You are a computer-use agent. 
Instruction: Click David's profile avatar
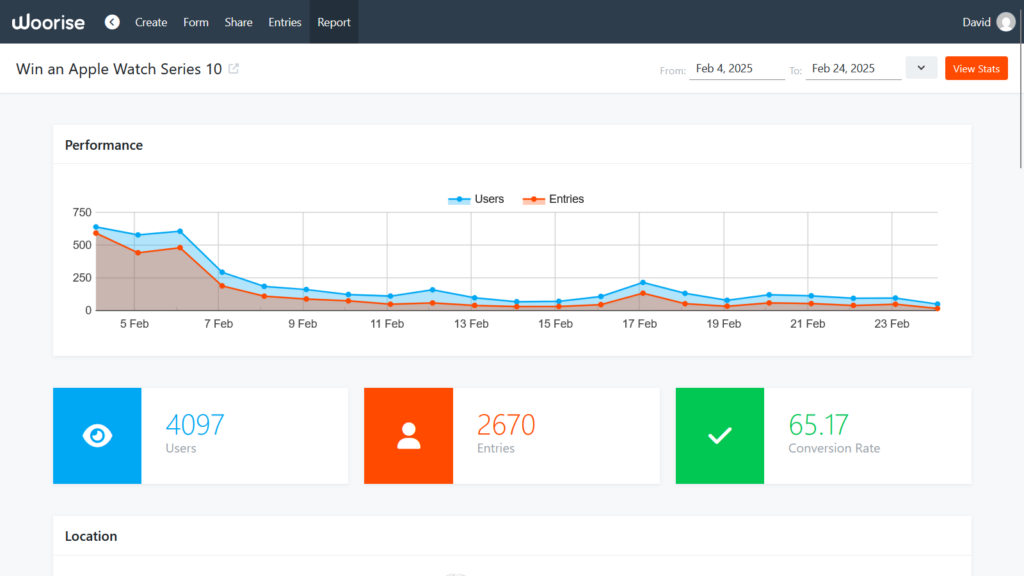click(x=1005, y=22)
